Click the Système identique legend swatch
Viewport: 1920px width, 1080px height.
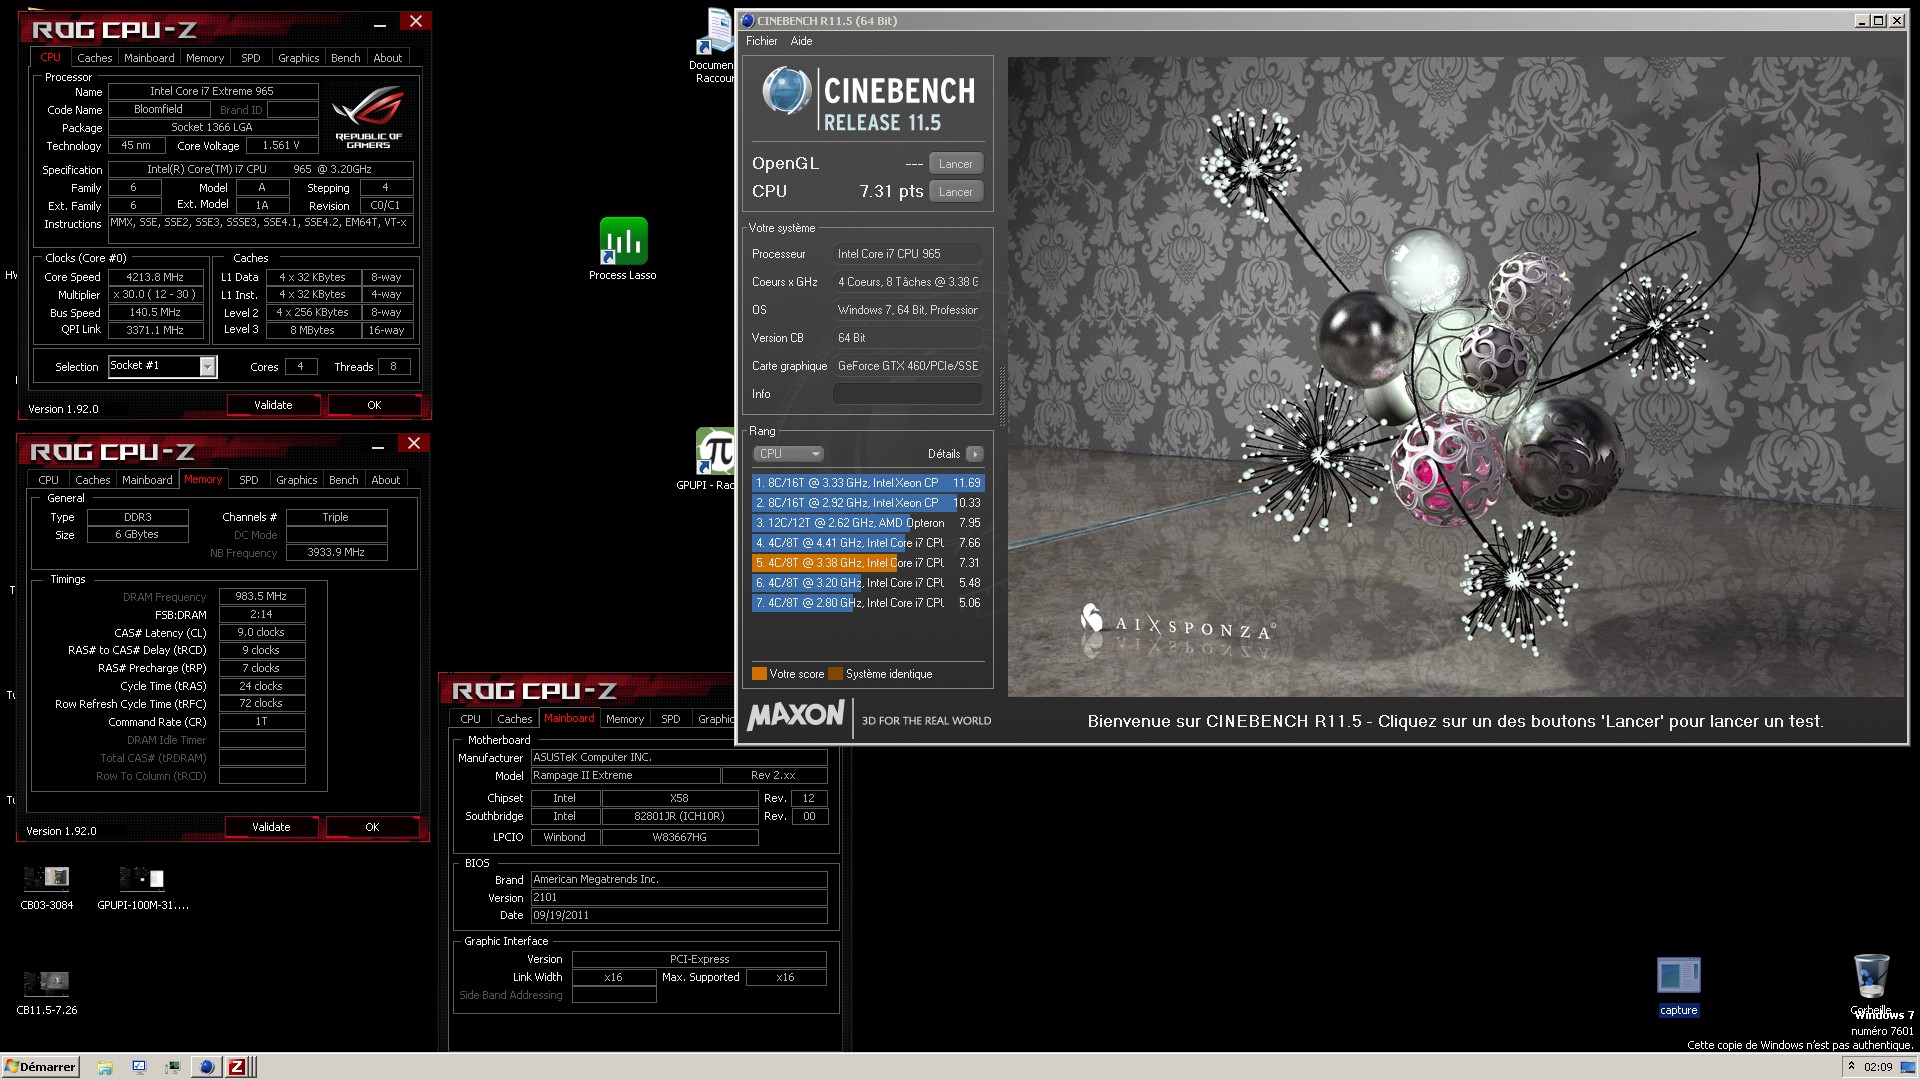point(836,674)
